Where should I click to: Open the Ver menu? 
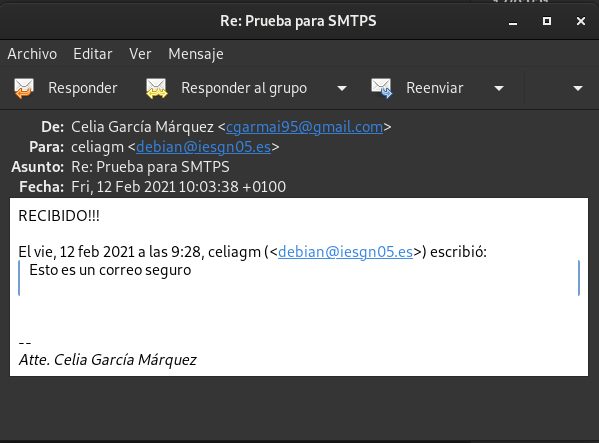click(140, 54)
